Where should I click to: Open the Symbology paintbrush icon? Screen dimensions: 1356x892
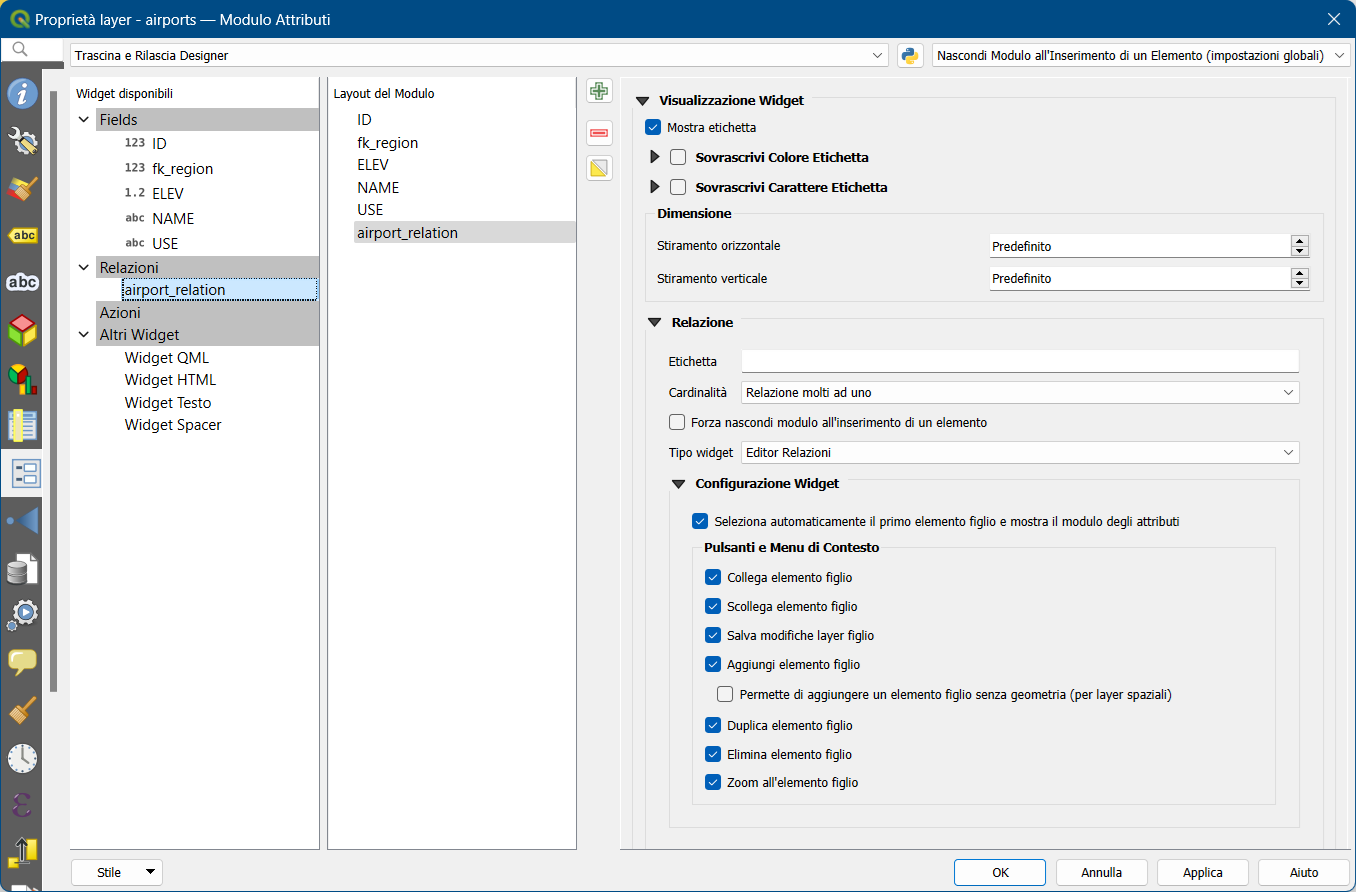(22, 188)
